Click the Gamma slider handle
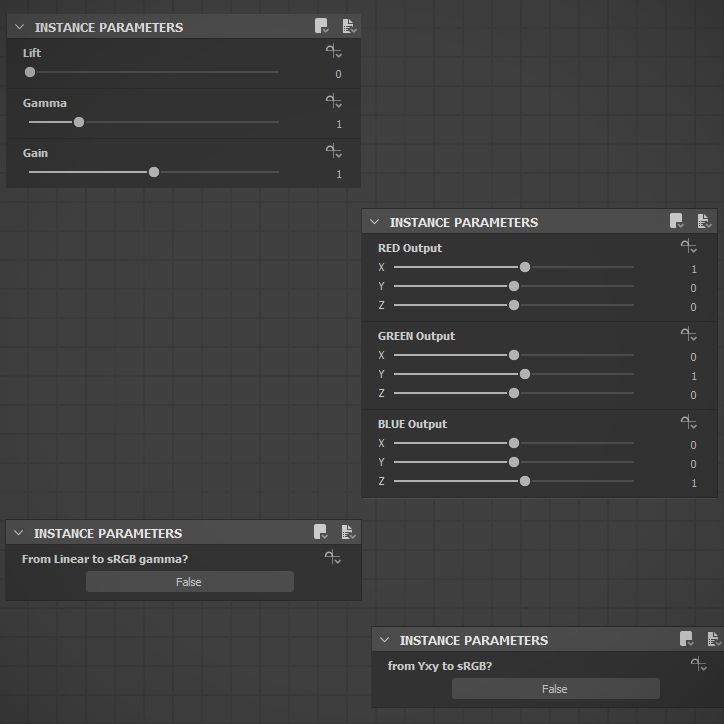 [x=79, y=122]
